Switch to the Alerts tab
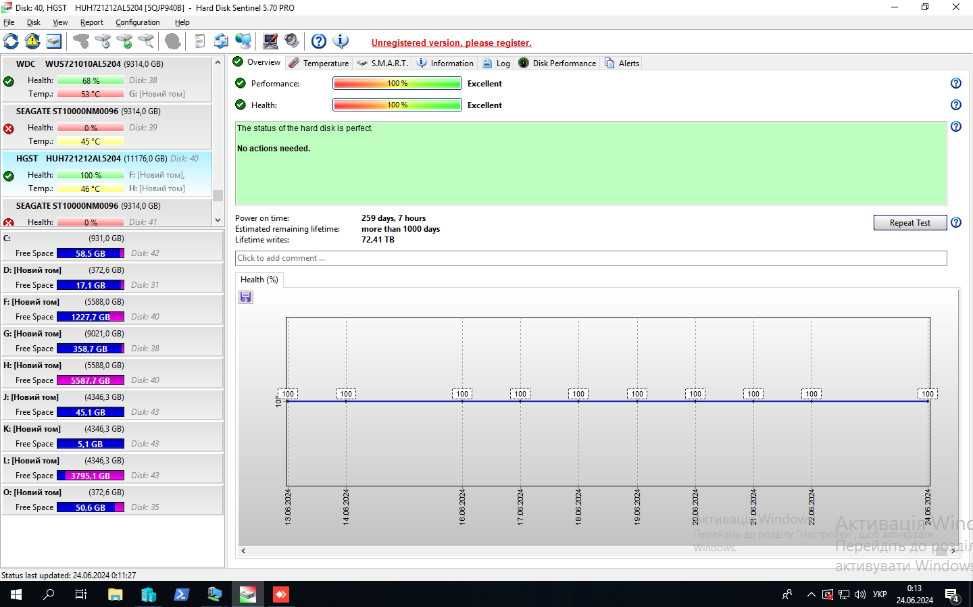 click(x=622, y=63)
